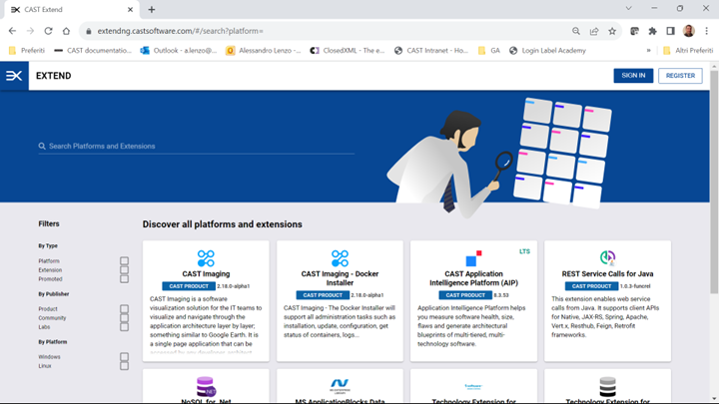Click the LTS label on the AIP card
This screenshot has width=719, height=404.
click(x=525, y=251)
